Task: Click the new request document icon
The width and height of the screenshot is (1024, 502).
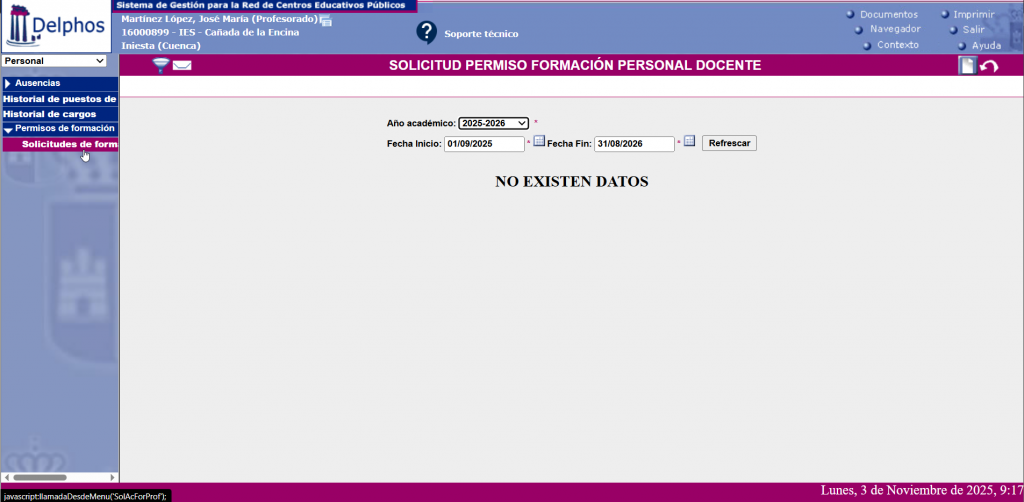Action: coord(967,66)
